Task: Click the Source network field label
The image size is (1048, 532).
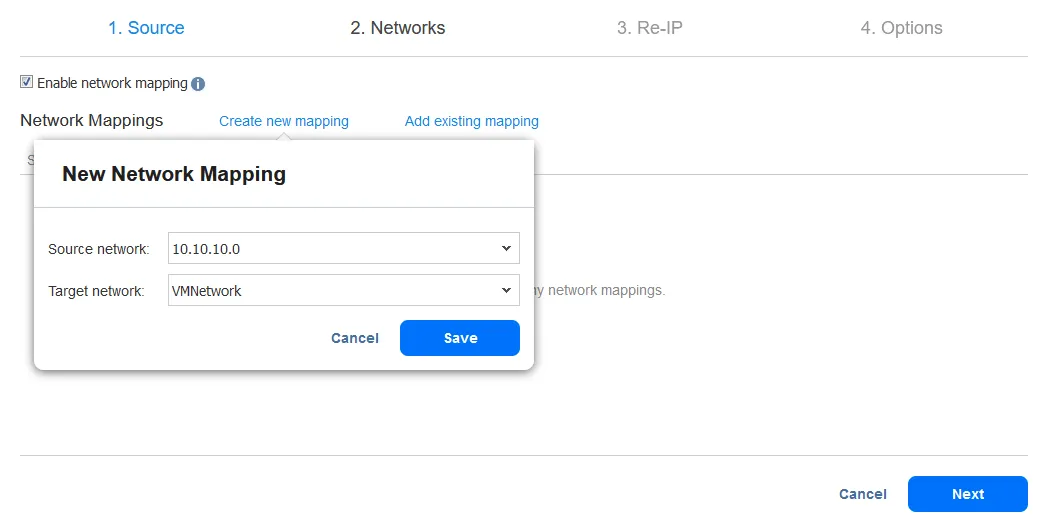Action: (98, 249)
